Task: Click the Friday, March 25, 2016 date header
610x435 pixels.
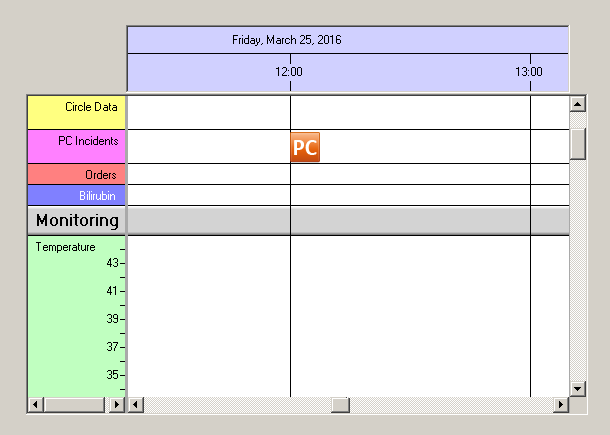Action: tap(287, 40)
